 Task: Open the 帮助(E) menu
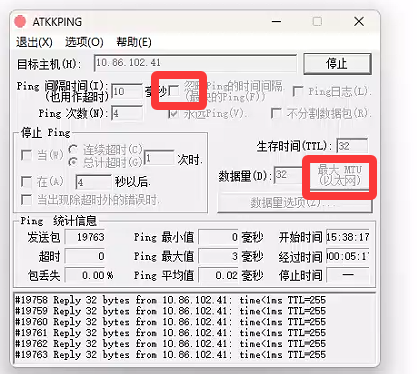coord(134,42)
